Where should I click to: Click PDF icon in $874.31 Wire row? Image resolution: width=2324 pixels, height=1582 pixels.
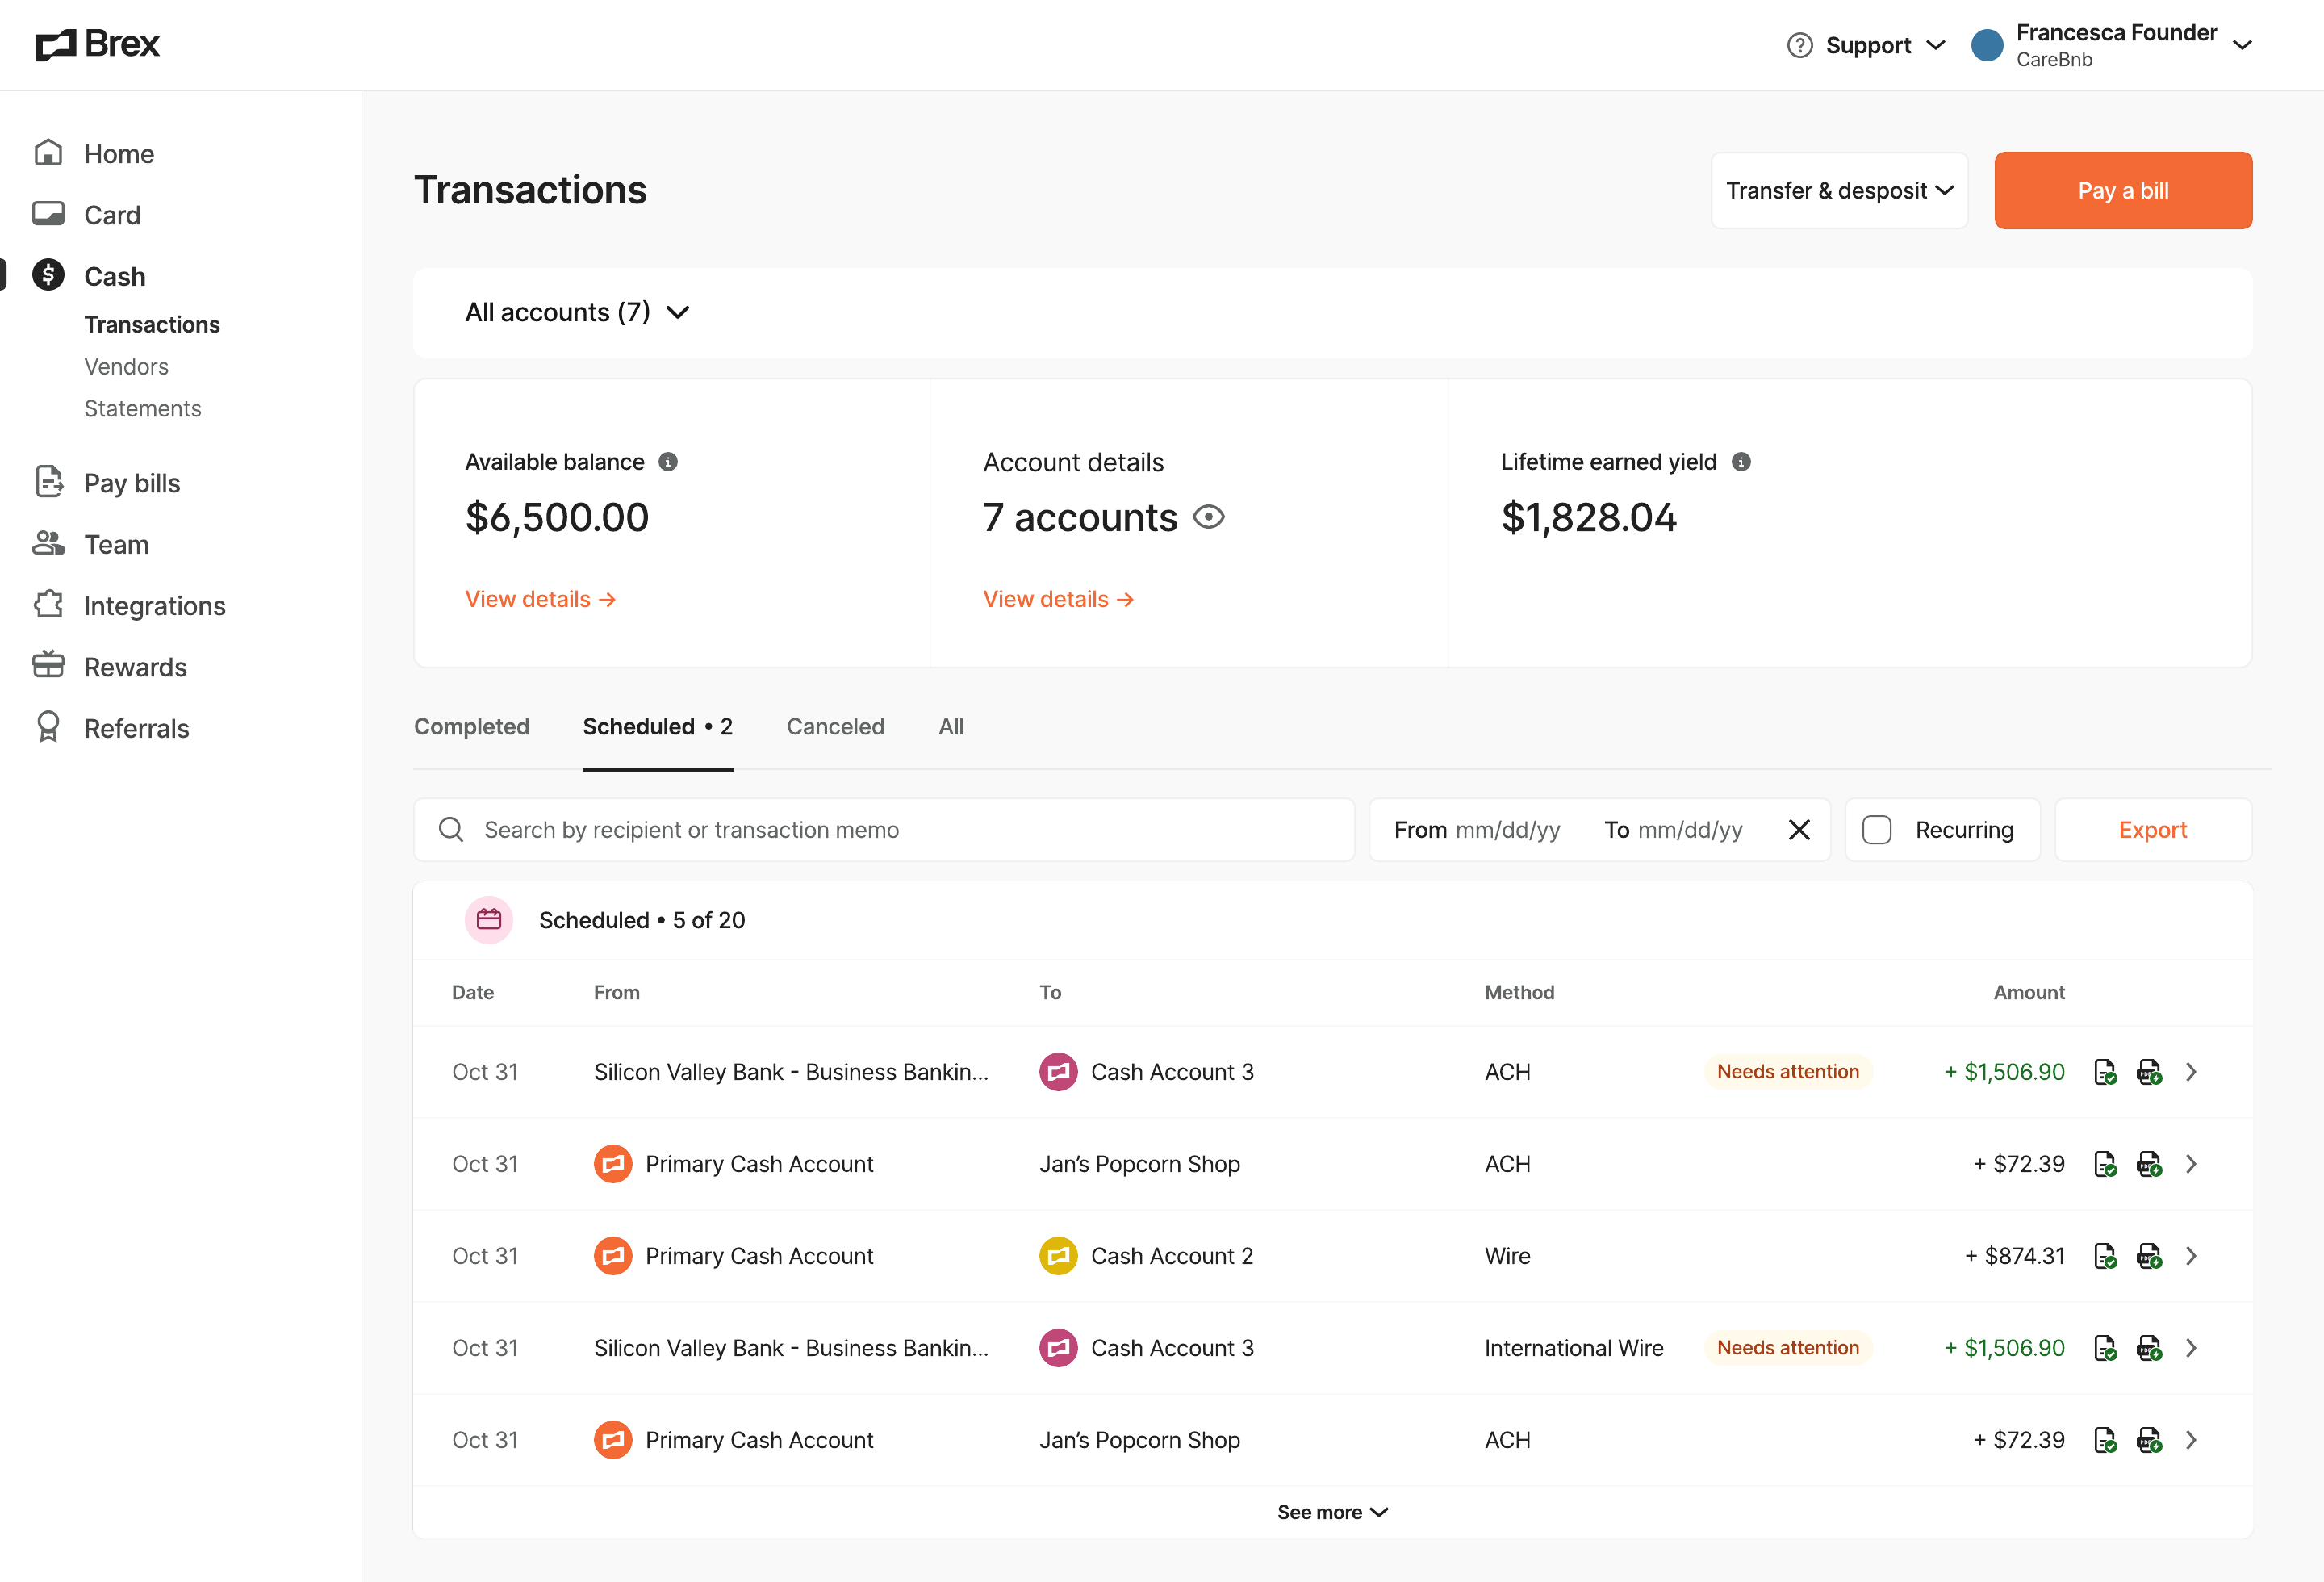[2149, 1256]
